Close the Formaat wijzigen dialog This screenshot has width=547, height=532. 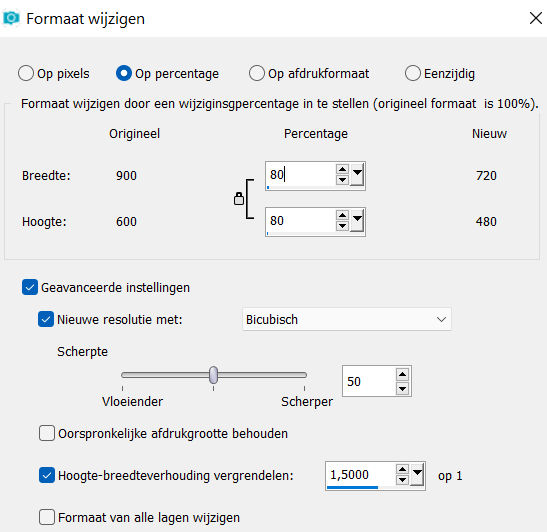(535, 18)
